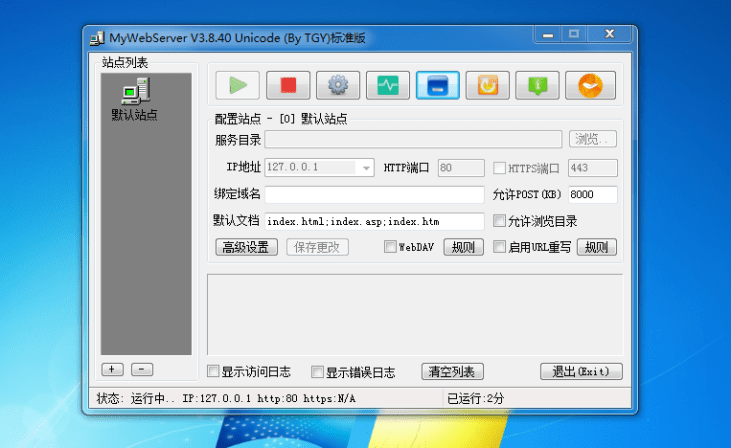
Task: Select the 默认站点 site icon
Action: [135, 99]
